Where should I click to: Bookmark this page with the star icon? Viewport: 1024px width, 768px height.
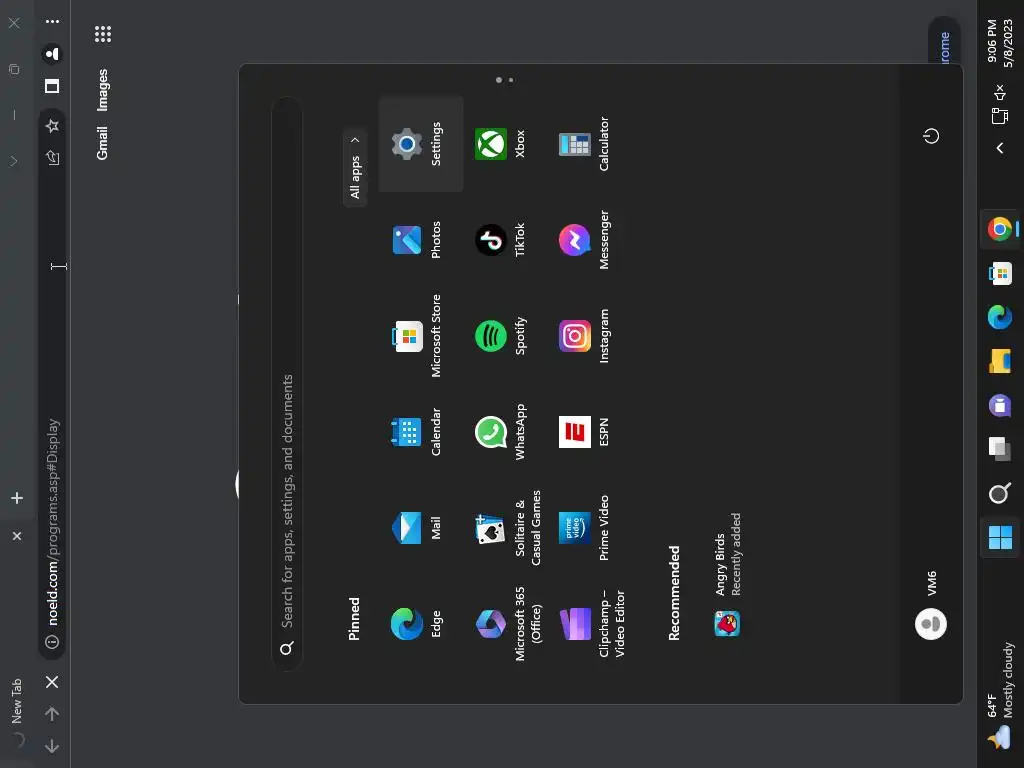pos(52,125)
